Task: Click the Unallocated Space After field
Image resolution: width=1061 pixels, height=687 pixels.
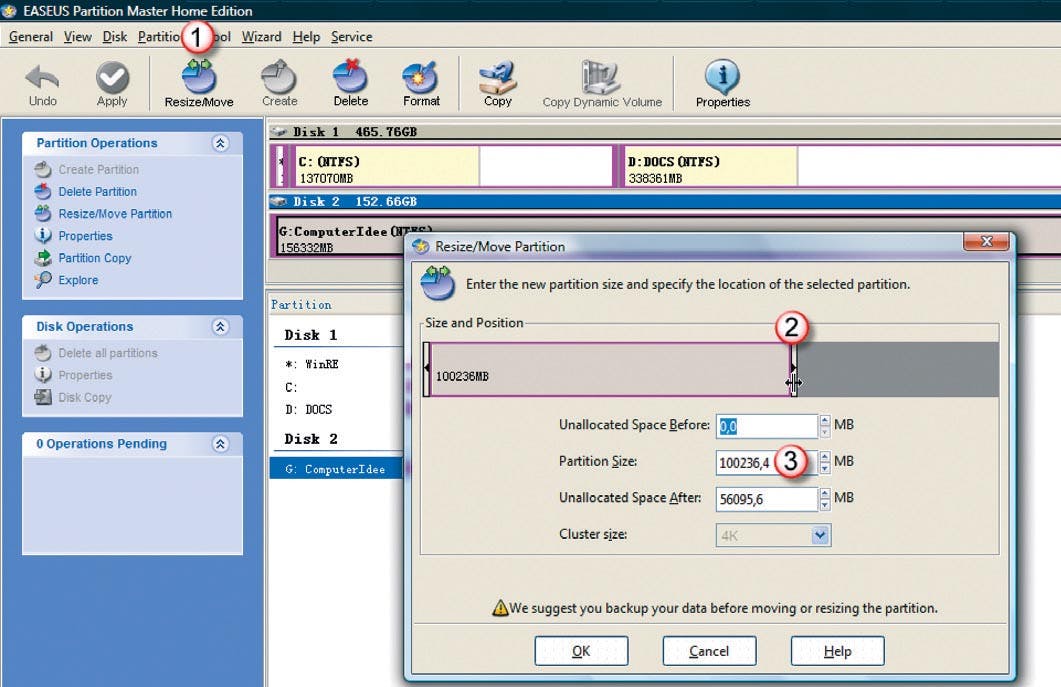Action: point(767,499)
